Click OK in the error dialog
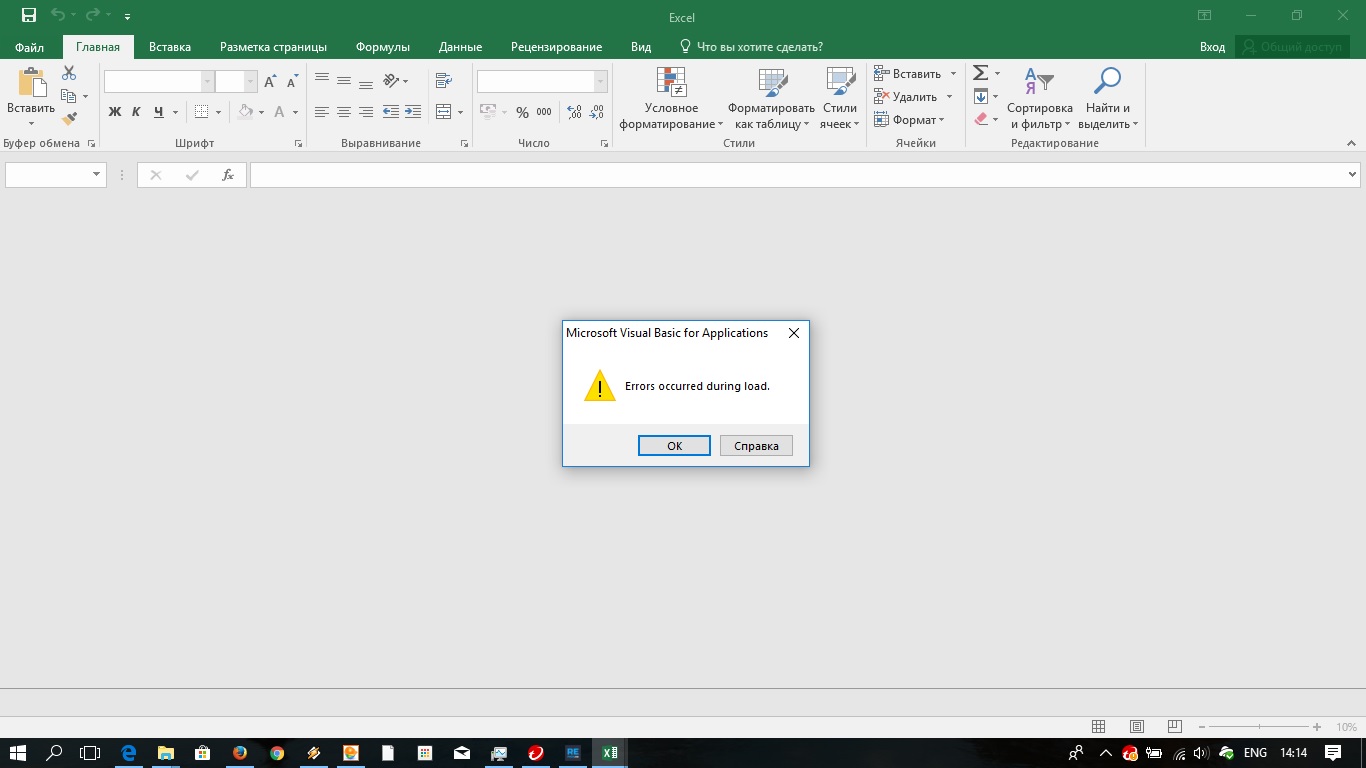Viewport: 1366px width, 768px height. coord(674,446)
